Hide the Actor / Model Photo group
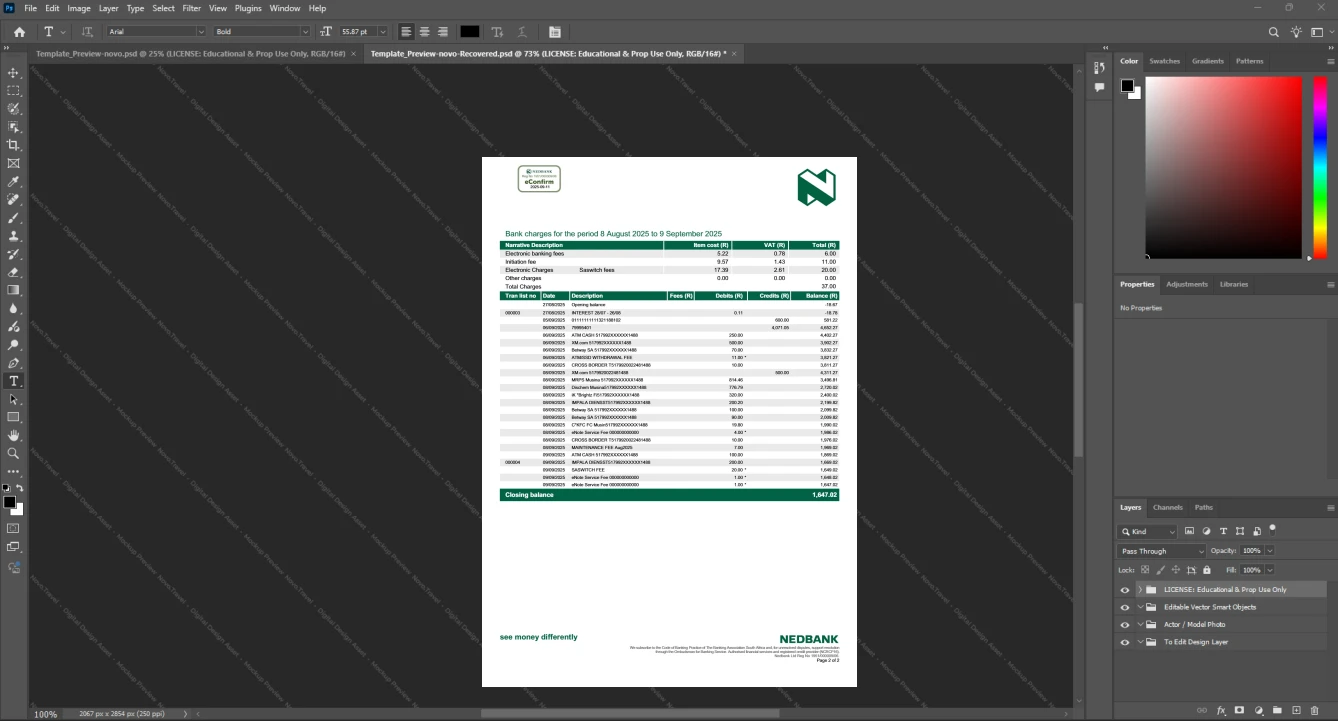The width and height of the screenshot is (1338, 721). point(1125,624)
